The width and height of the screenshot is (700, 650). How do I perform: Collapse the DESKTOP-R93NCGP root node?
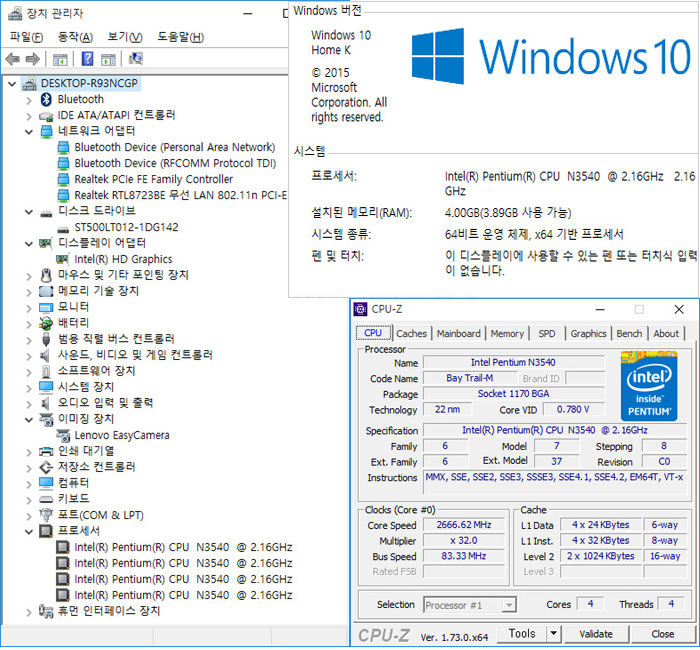coord(12,84)
